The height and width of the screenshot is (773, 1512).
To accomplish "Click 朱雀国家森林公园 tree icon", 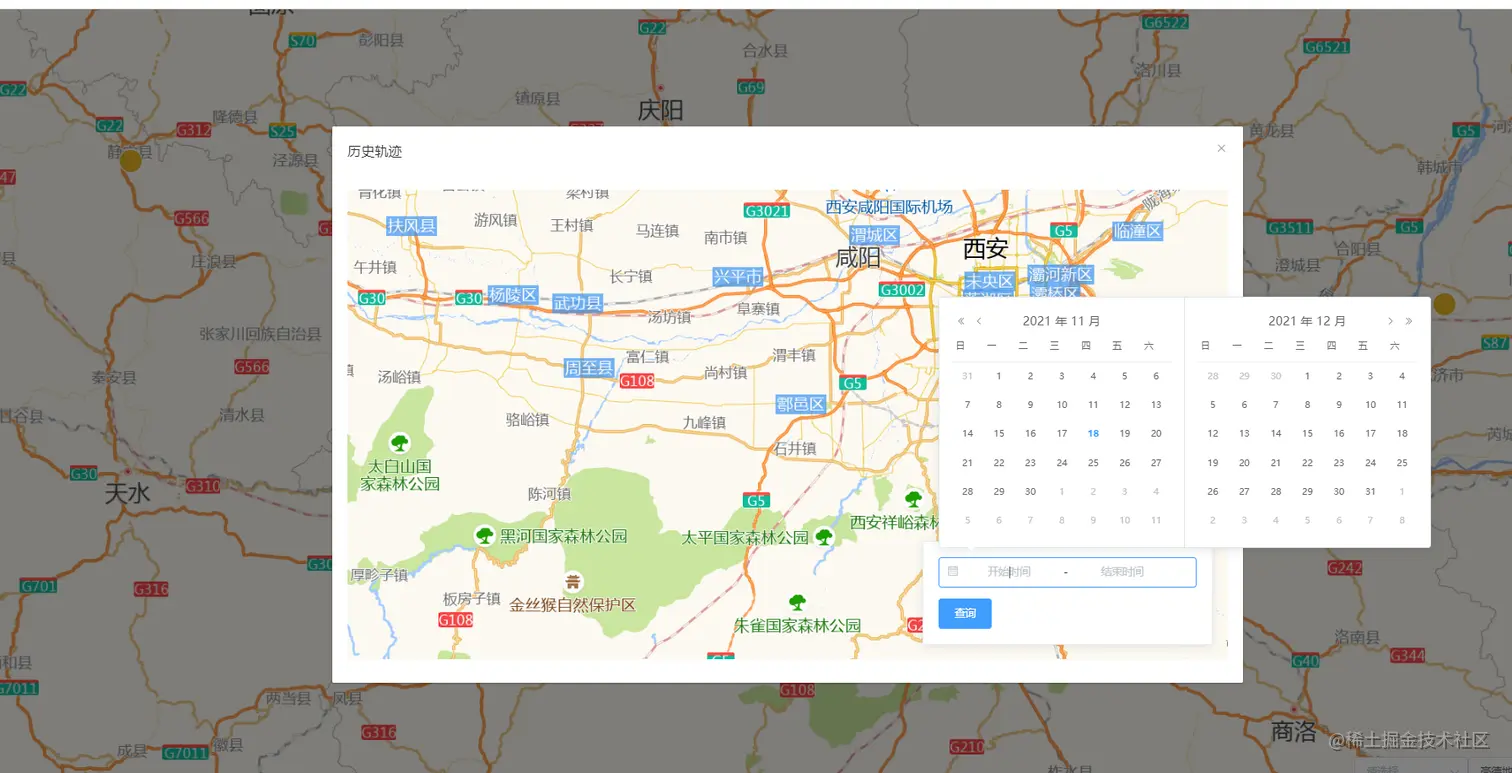I will [797, 602].
